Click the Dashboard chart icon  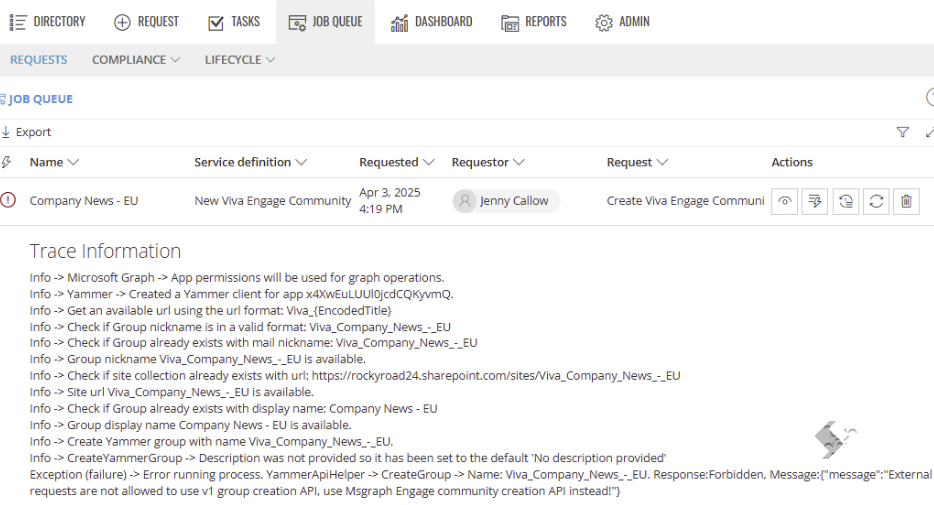click(x=399, y=23)
